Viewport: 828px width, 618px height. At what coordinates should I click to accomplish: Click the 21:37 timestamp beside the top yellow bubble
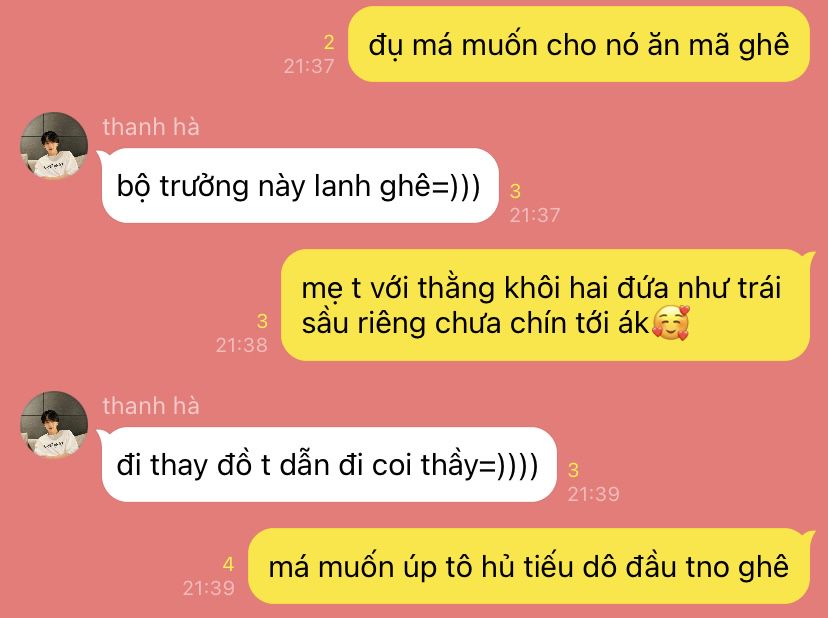click(x=309, y=66)
